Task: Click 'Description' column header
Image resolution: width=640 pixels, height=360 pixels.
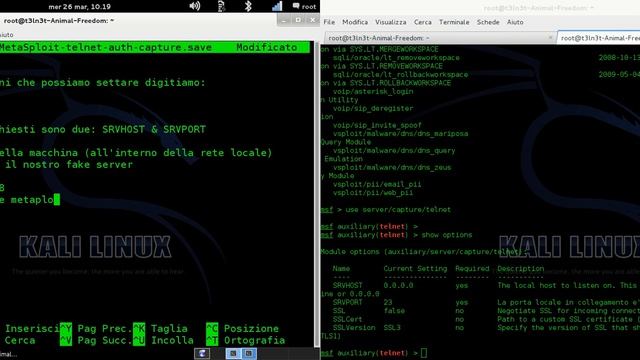Action: point(520,269)
